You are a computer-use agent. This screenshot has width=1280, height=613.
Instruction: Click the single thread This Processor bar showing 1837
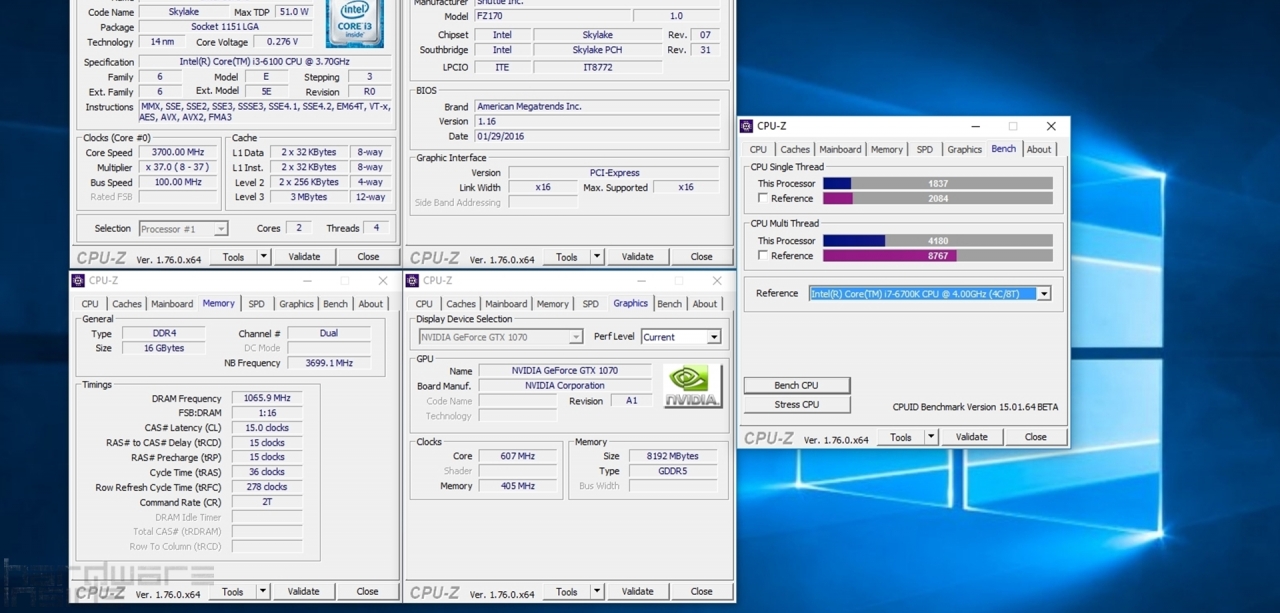(938, 184)
